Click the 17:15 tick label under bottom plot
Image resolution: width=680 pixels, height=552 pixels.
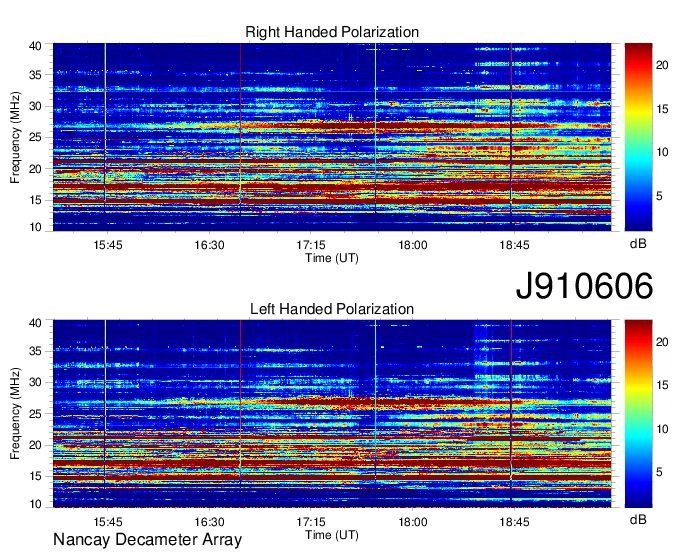[x=311, y=522]
